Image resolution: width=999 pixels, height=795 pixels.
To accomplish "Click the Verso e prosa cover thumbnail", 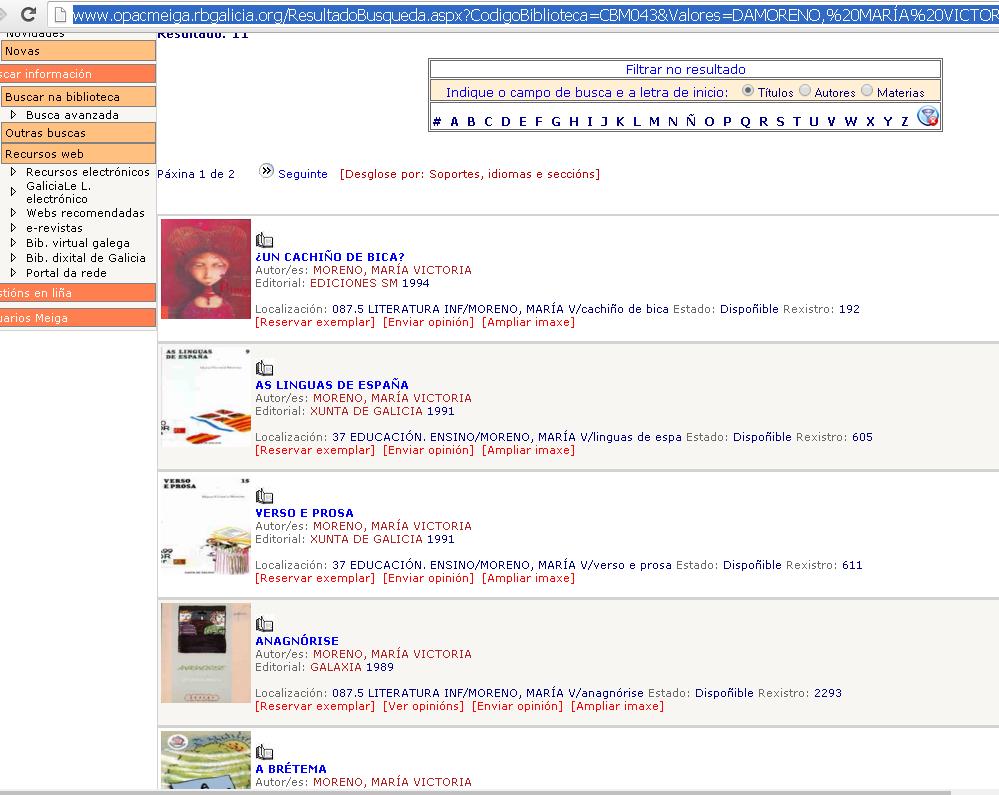I will click(x=206, y=526).
